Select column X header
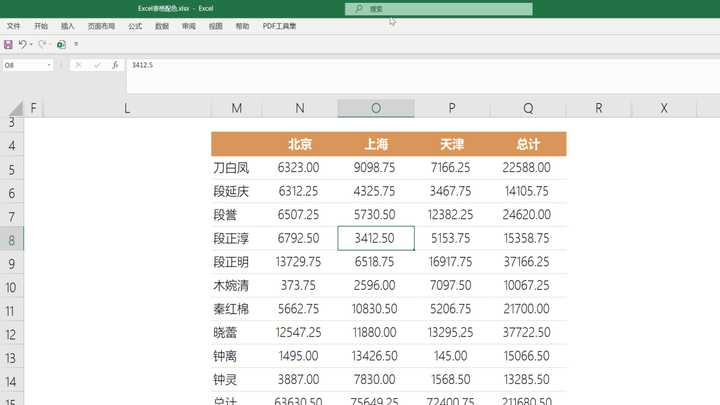720x405 pixels. point(664,108)
